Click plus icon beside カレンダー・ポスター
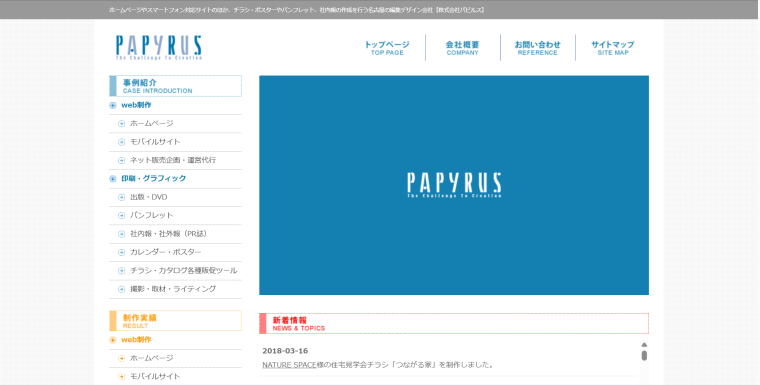Viewport: 760px width, 385px height. point(122,253)
